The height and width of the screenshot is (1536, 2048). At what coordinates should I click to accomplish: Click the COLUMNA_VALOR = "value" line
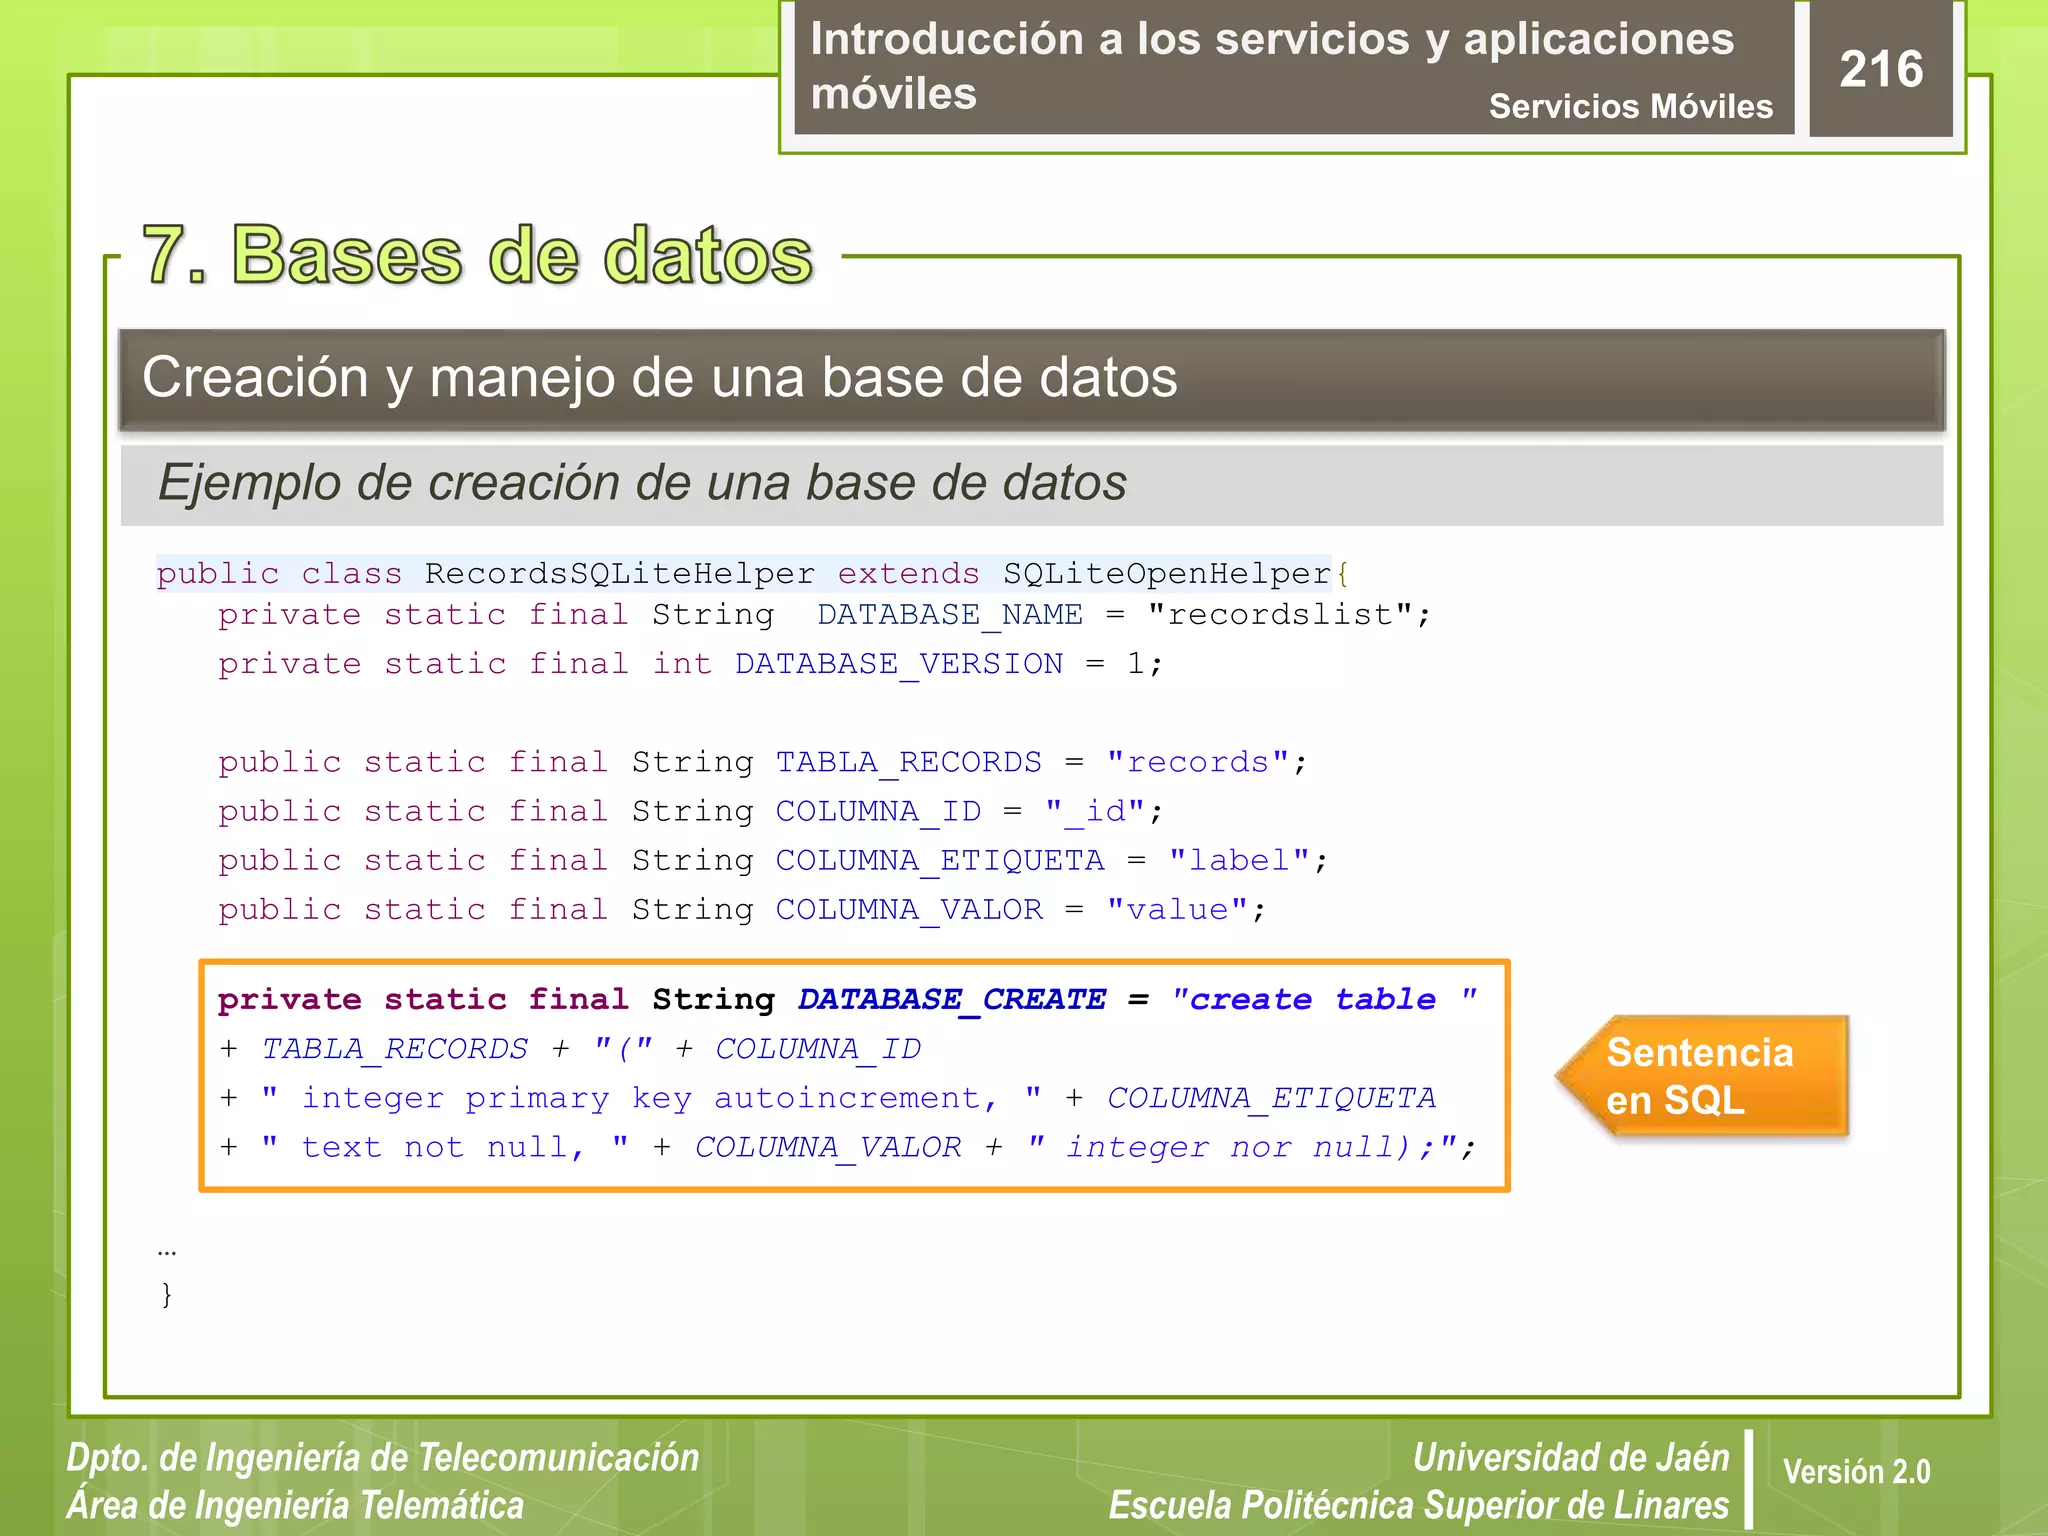coord(742,910)
